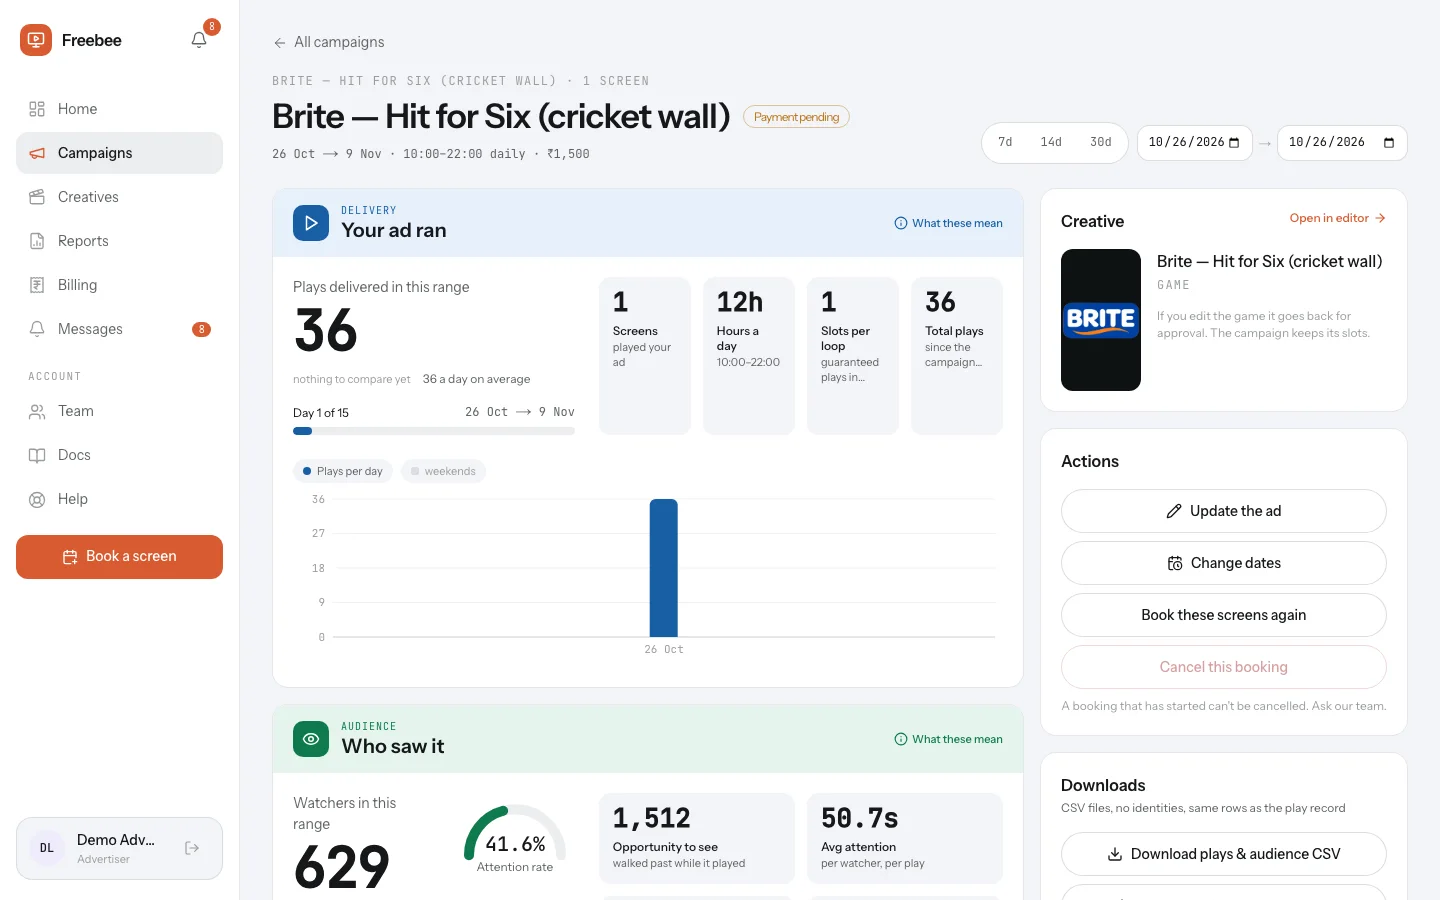Open the notifications bell
The image size is (1440, 900).
pos(199,40)
